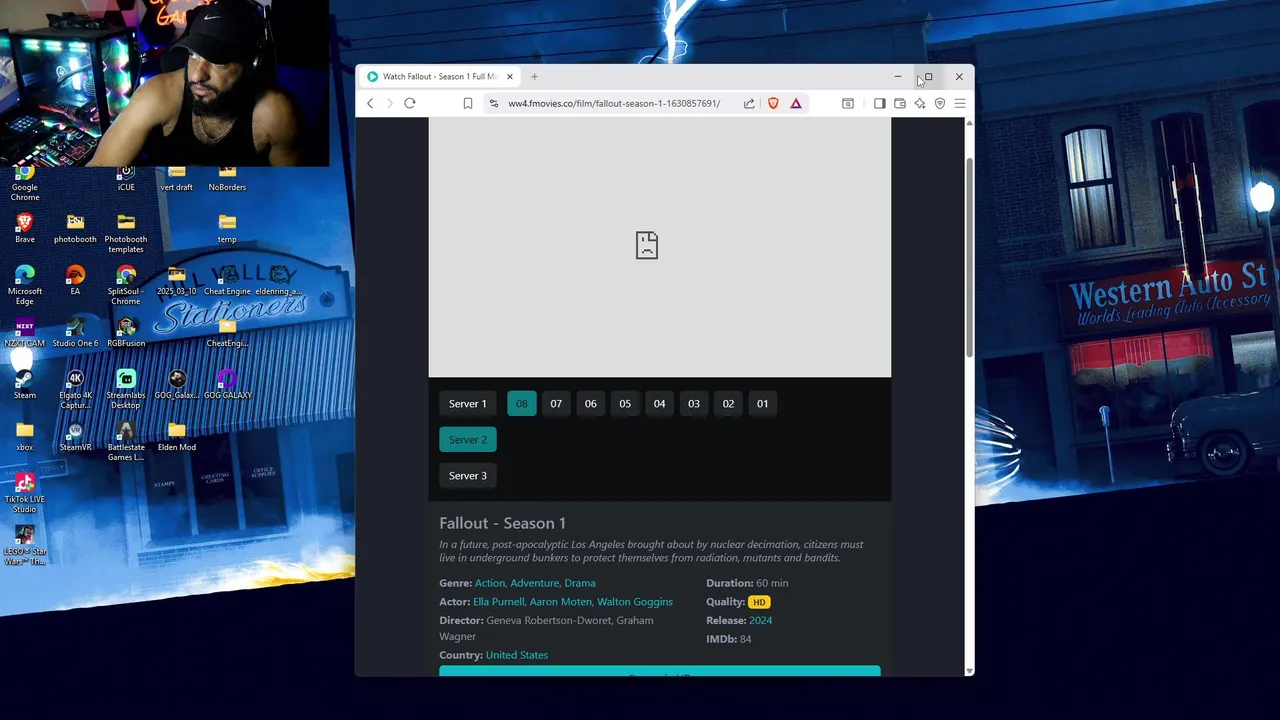Open actor Walton Goggins link
Viewport: 1280px width, 720px height.
pyautogui.click(x=635, y=602)
